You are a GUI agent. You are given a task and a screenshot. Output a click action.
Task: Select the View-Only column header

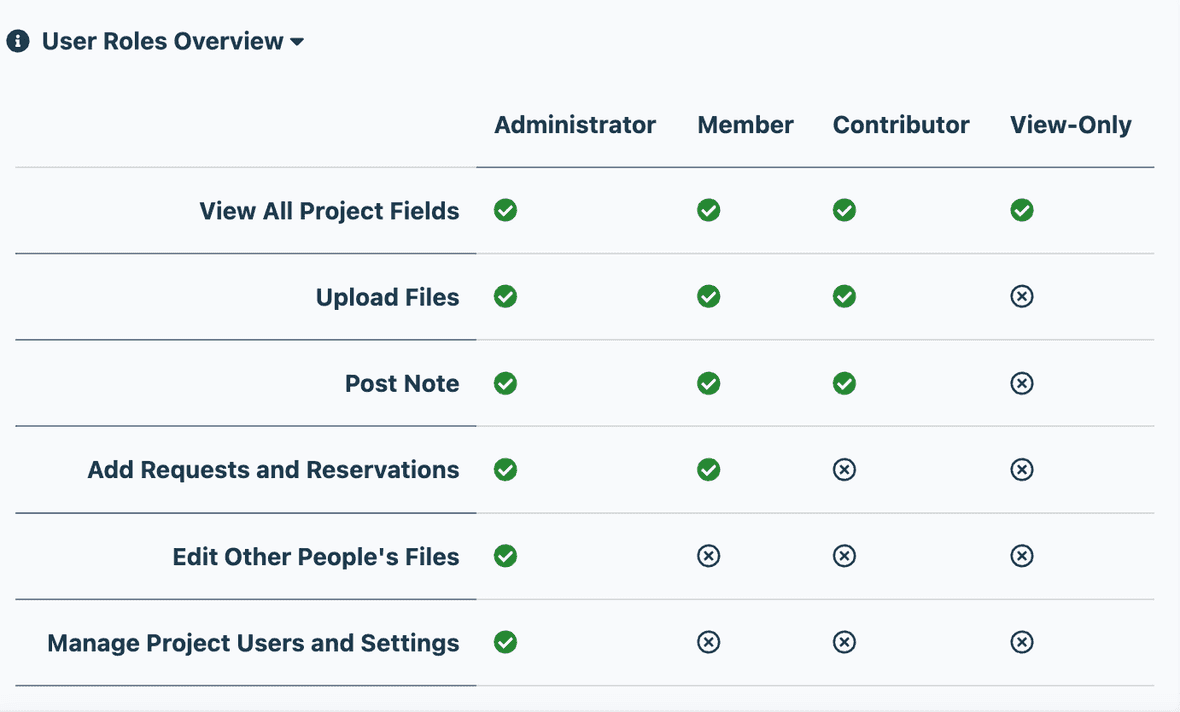pos(1070,124)
